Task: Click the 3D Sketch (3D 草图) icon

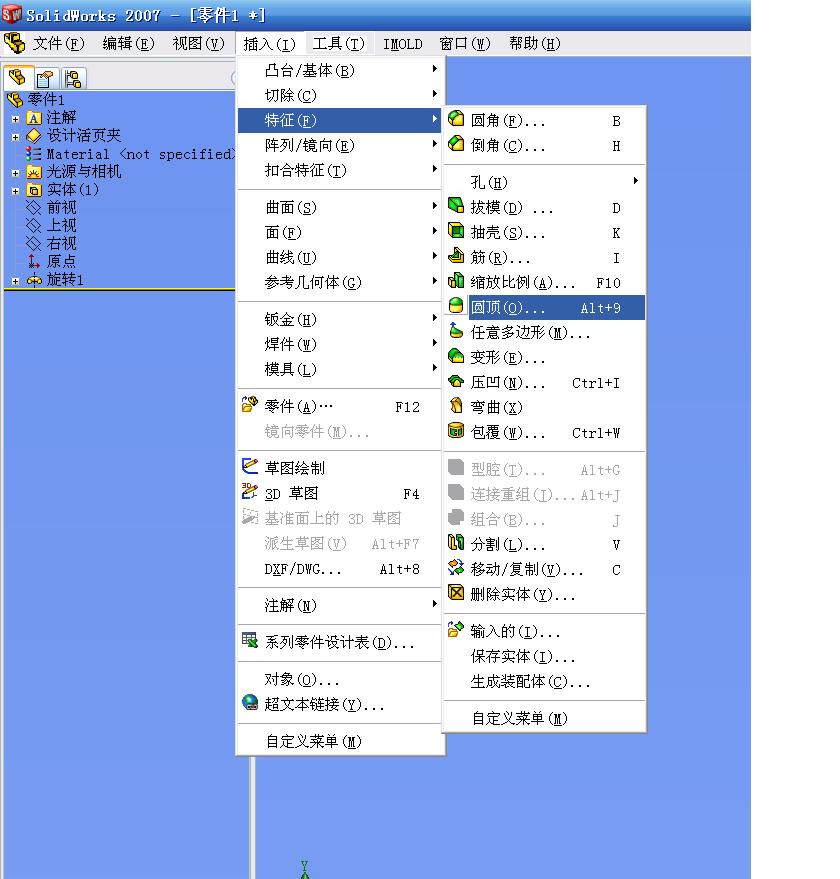Action: point(250,491)
